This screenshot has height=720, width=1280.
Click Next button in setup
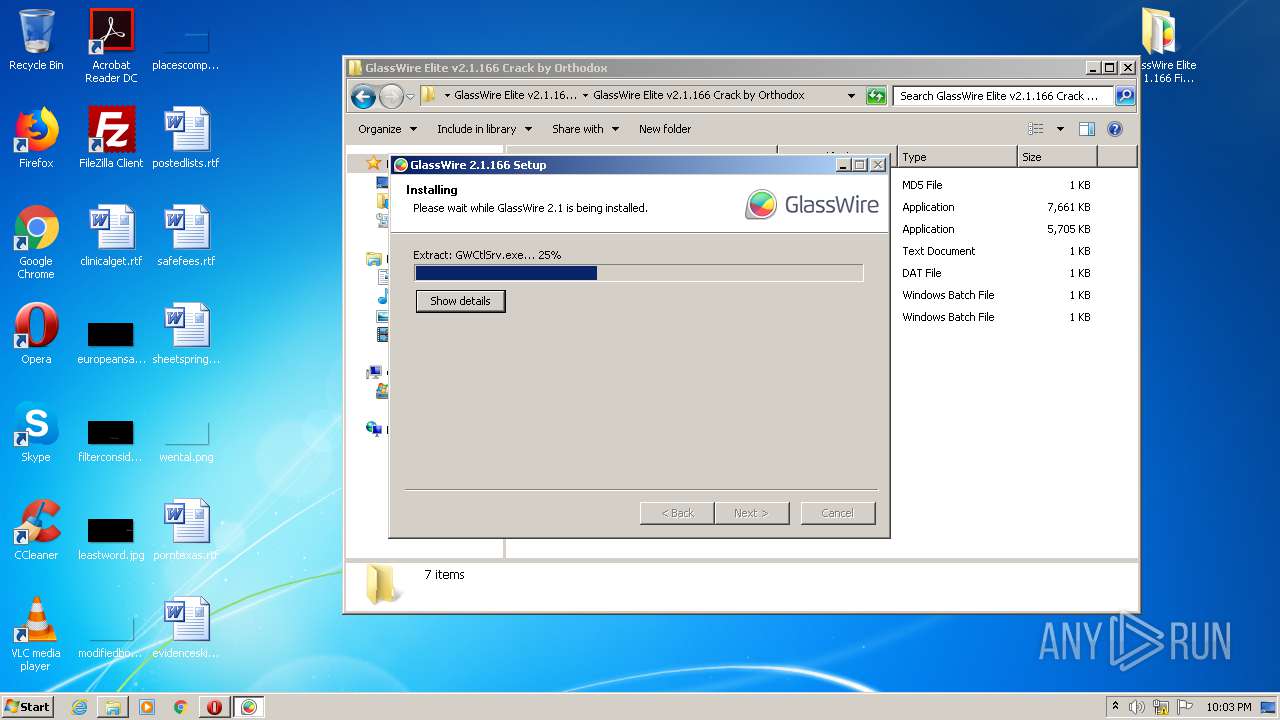751,513
